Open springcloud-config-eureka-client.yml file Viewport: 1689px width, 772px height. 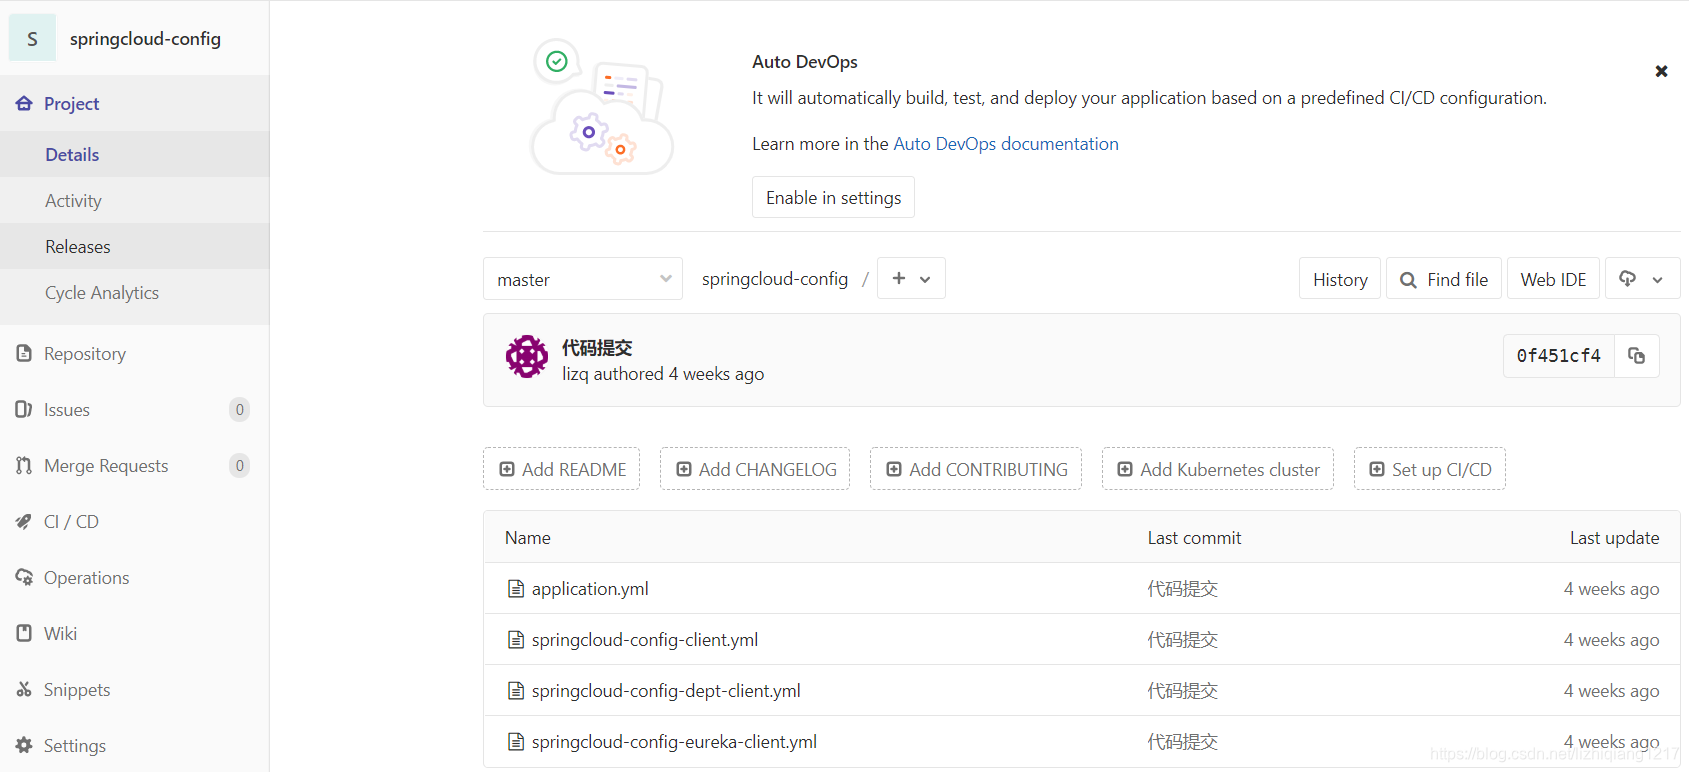pos(674,742)
